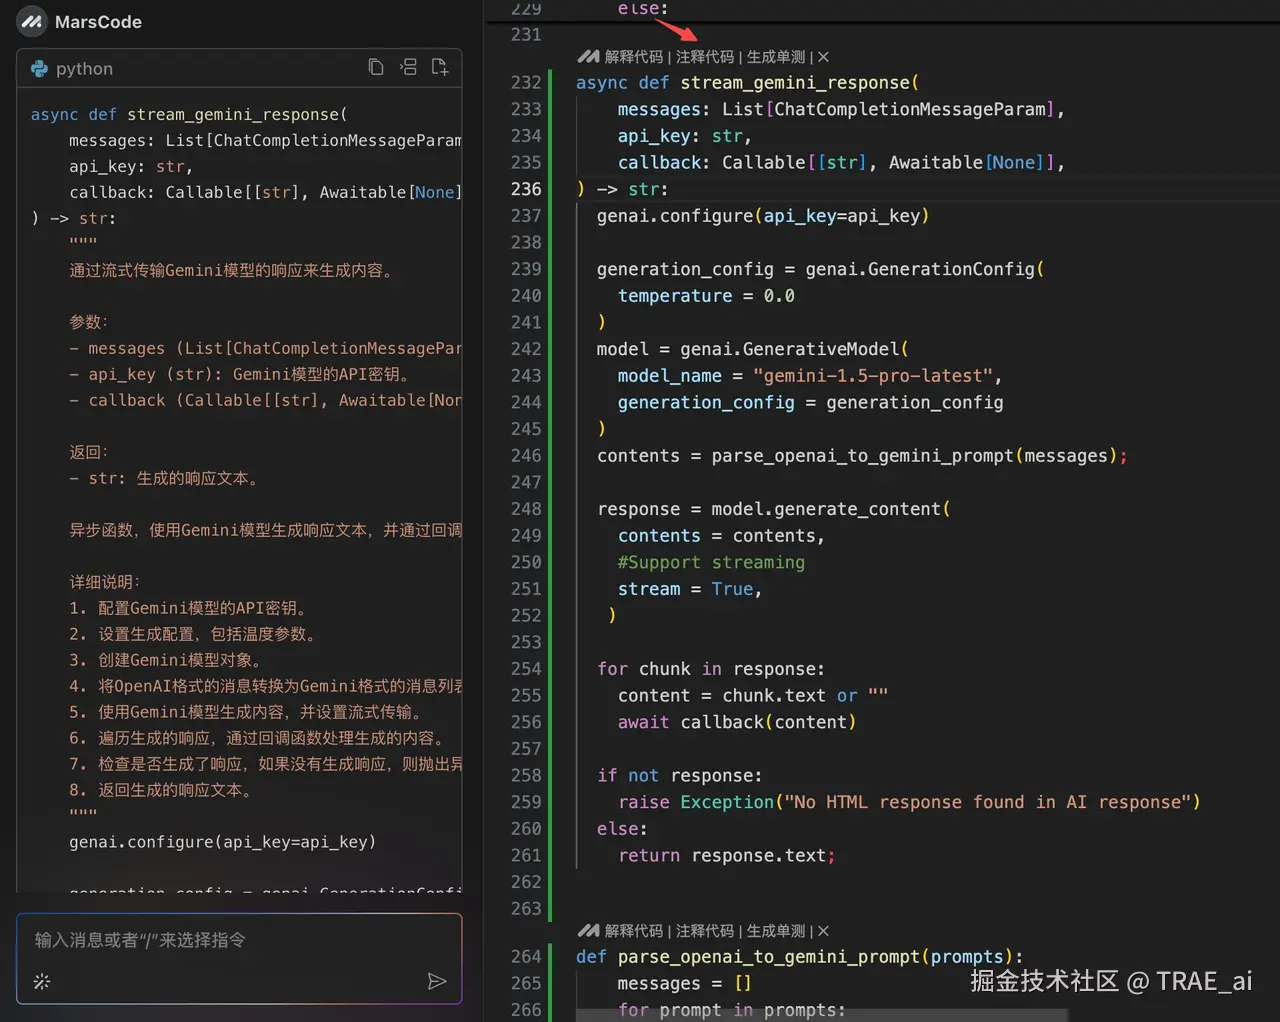
Task: Click line number 232 in the gutter
Action: point(526,82)
